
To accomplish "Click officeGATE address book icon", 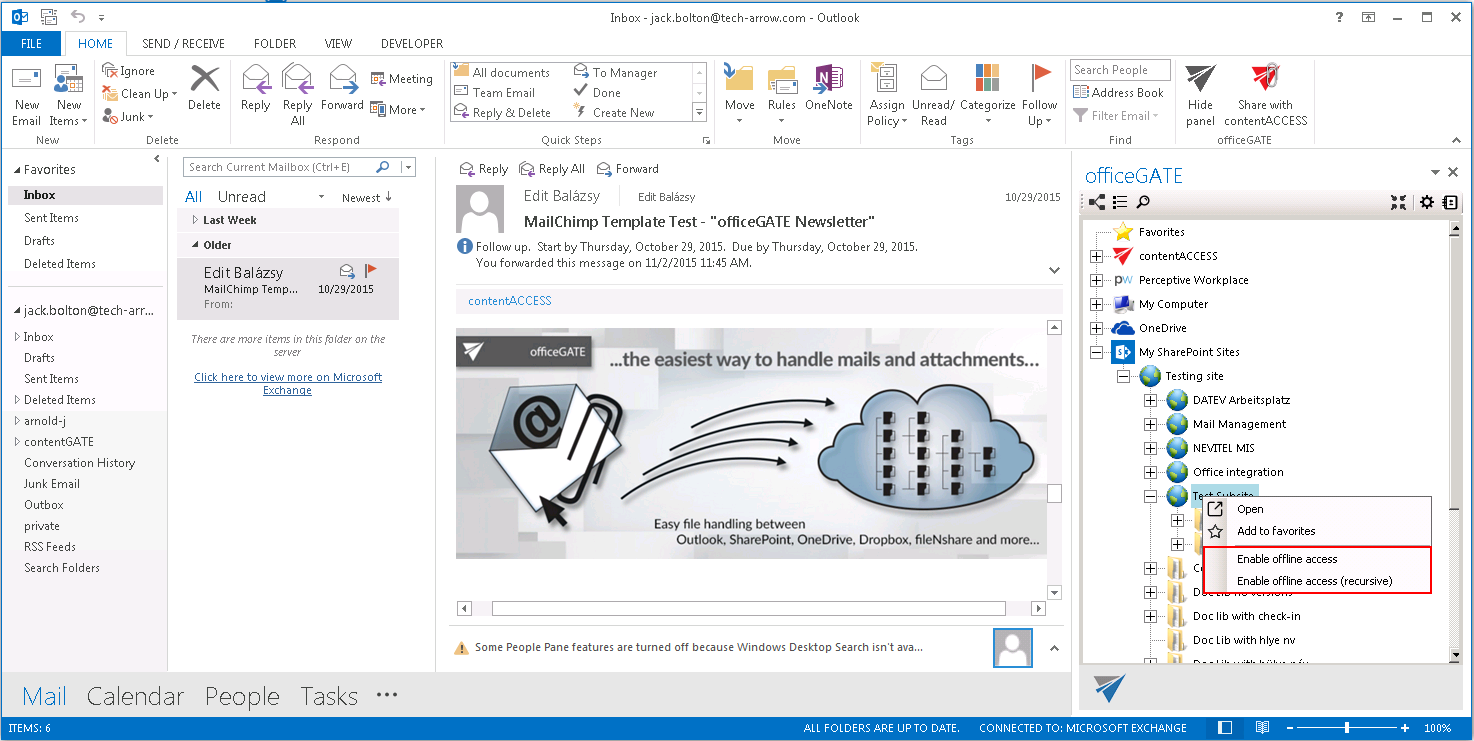I will pyautogui.click(x=1449, y=203).
